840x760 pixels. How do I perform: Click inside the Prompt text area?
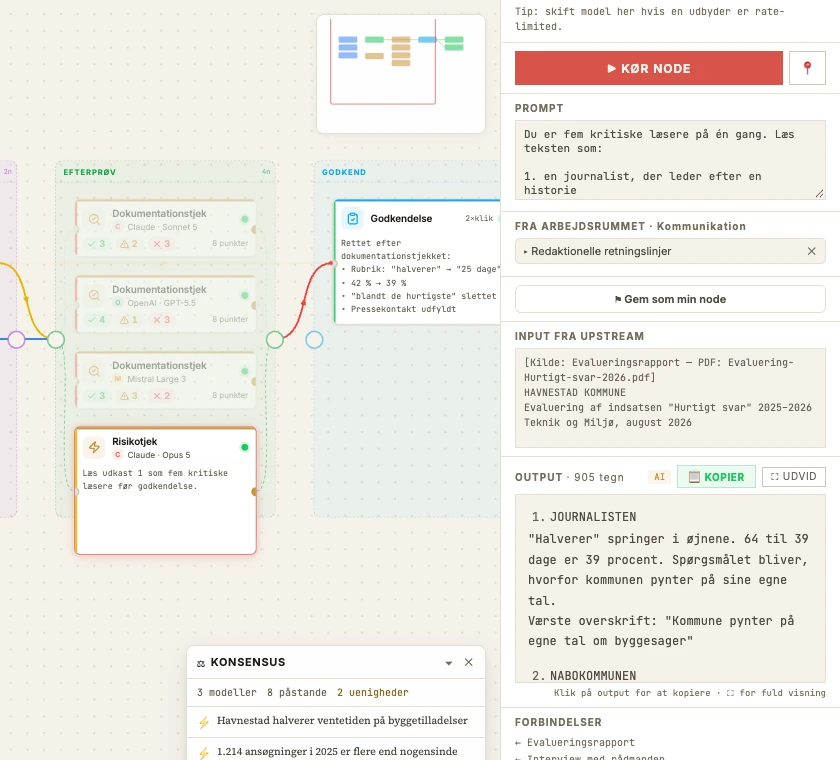(x=670, y=160)
